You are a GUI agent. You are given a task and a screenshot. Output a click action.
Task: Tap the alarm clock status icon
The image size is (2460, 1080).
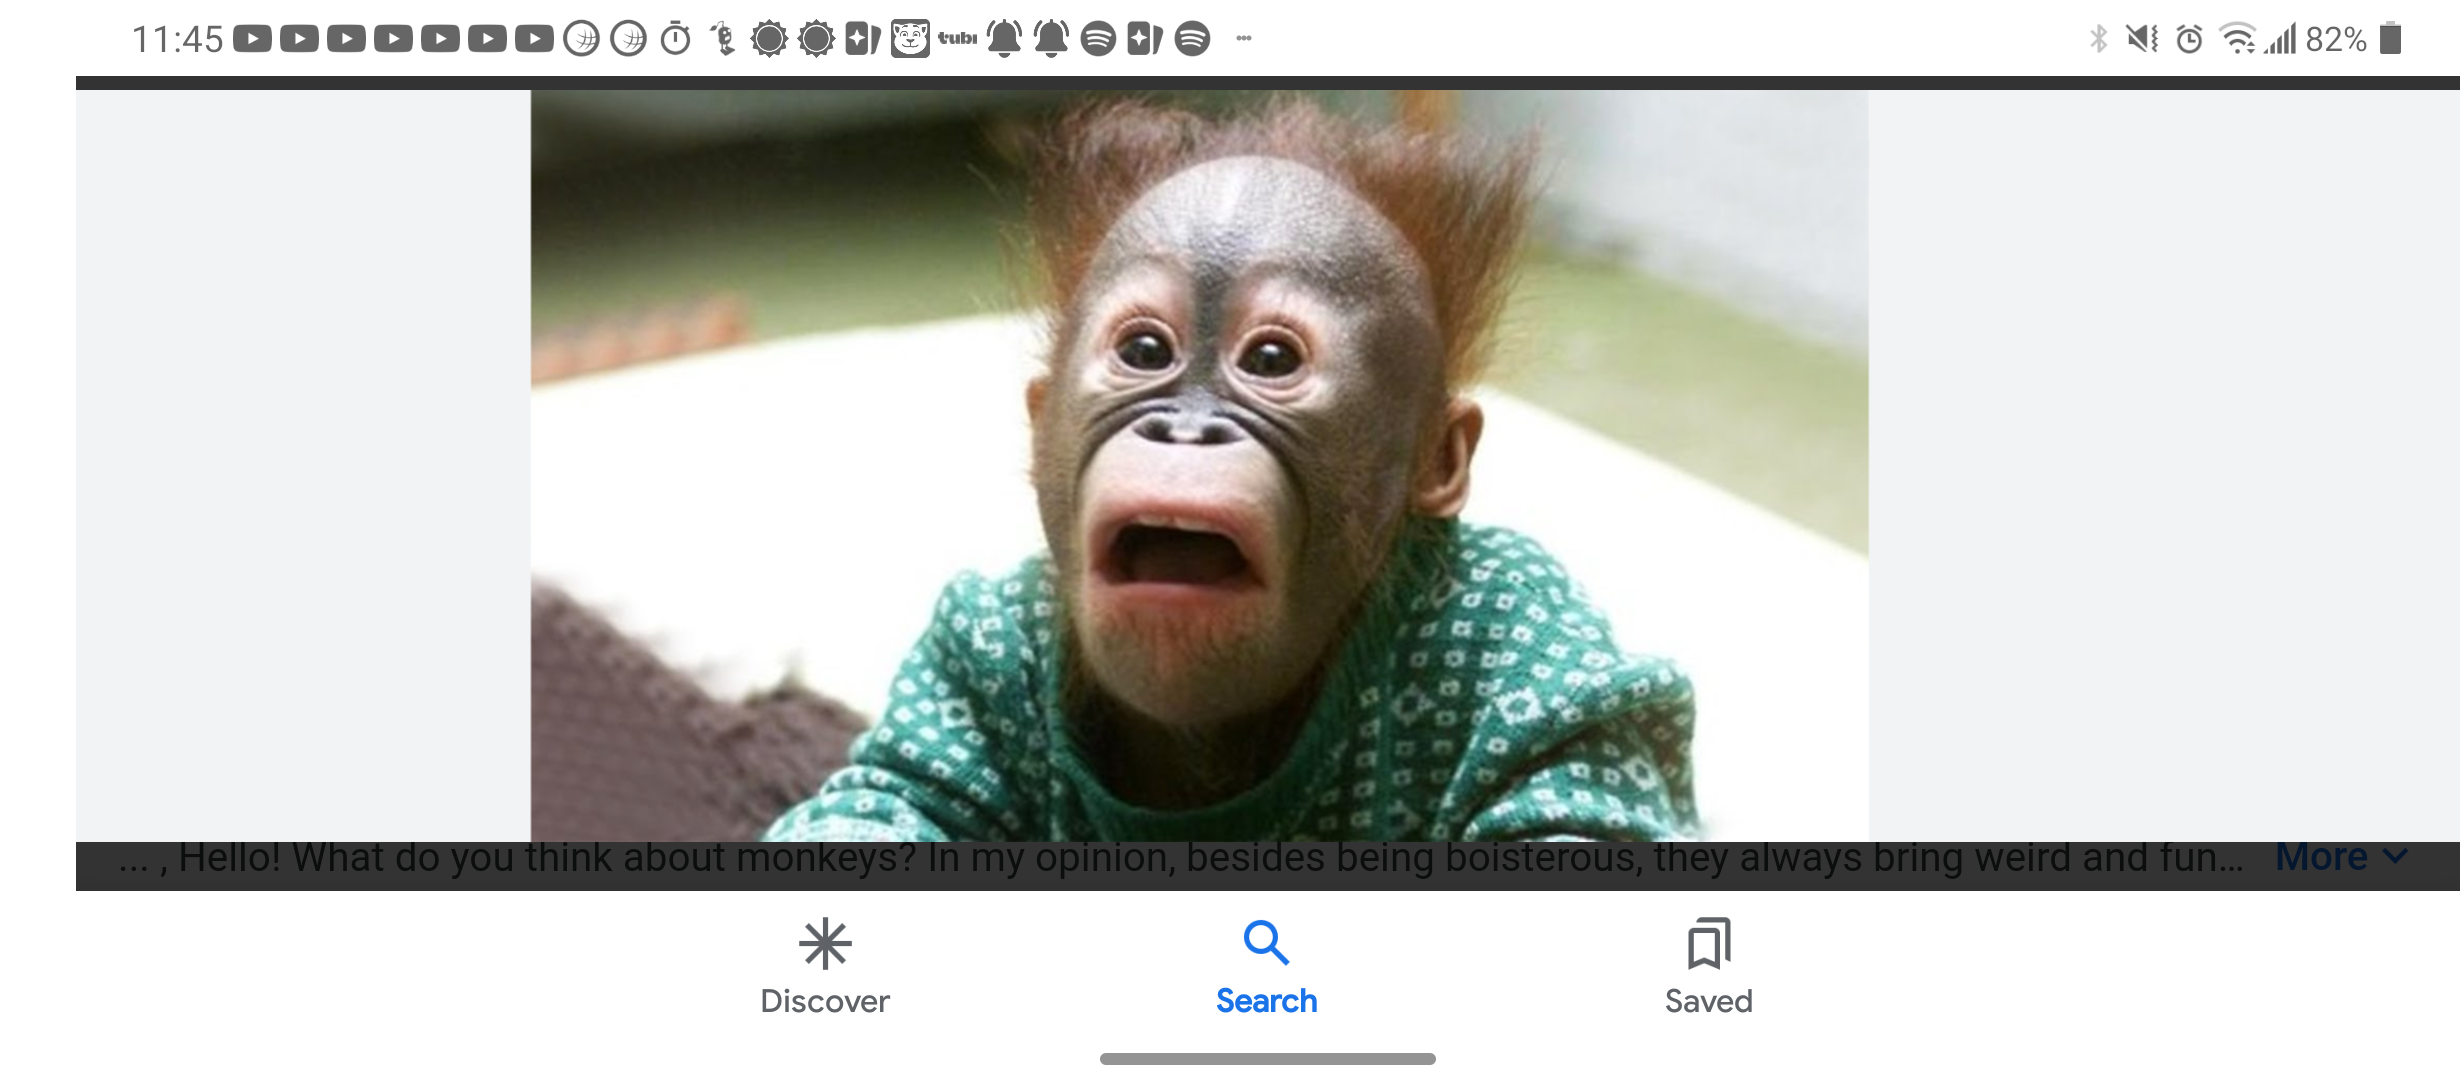[x=2190, y=39]
